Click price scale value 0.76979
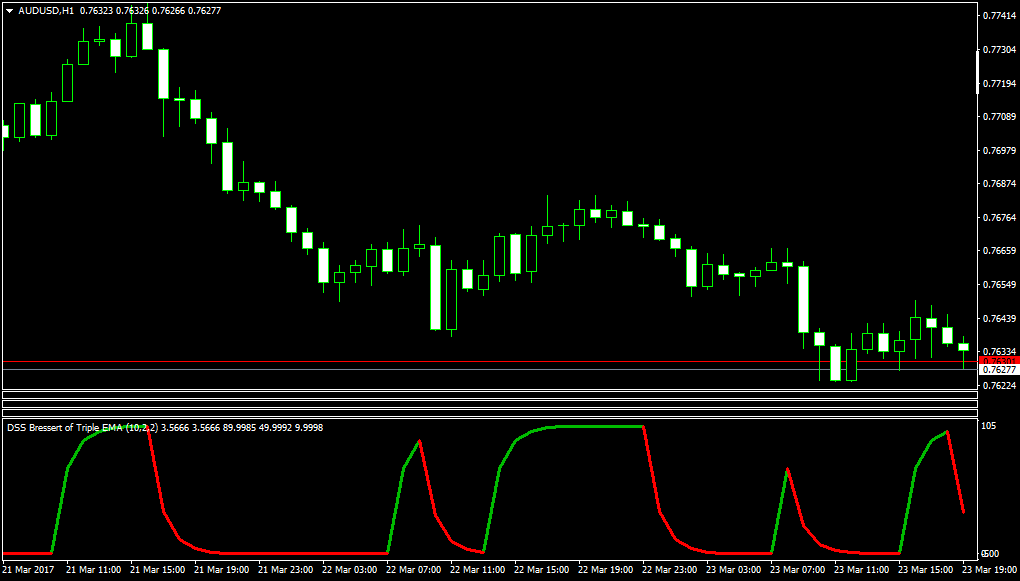 [x=999, y=150]
